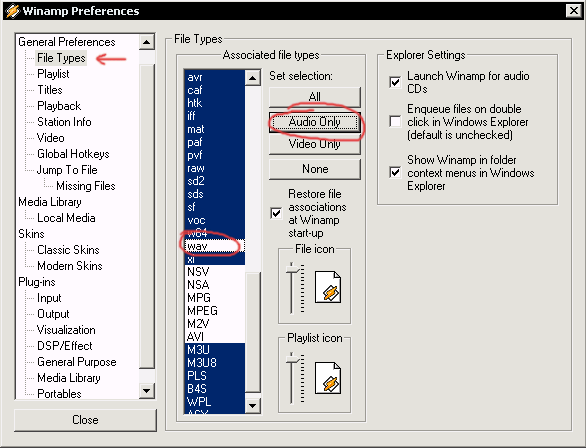Select General Preferences in the tree
Screen dimensions: 586x448
coord(67,42)
